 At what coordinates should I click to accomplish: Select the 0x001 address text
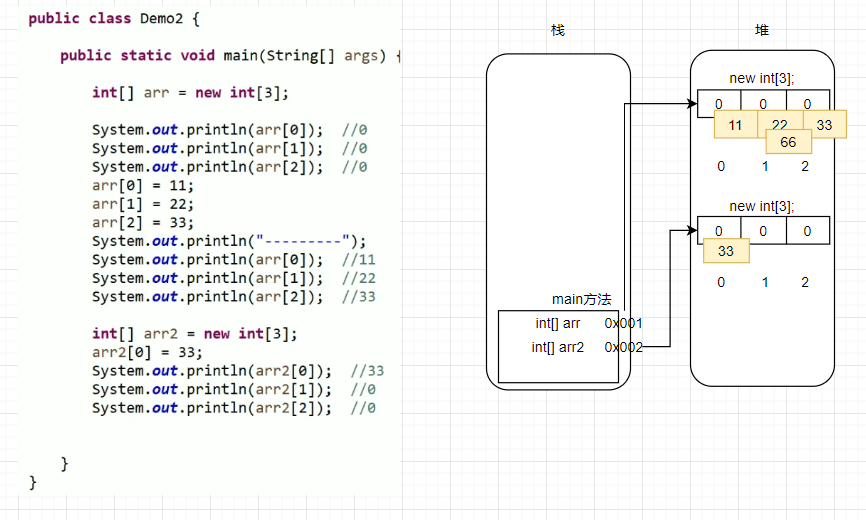tap(622, 323)
